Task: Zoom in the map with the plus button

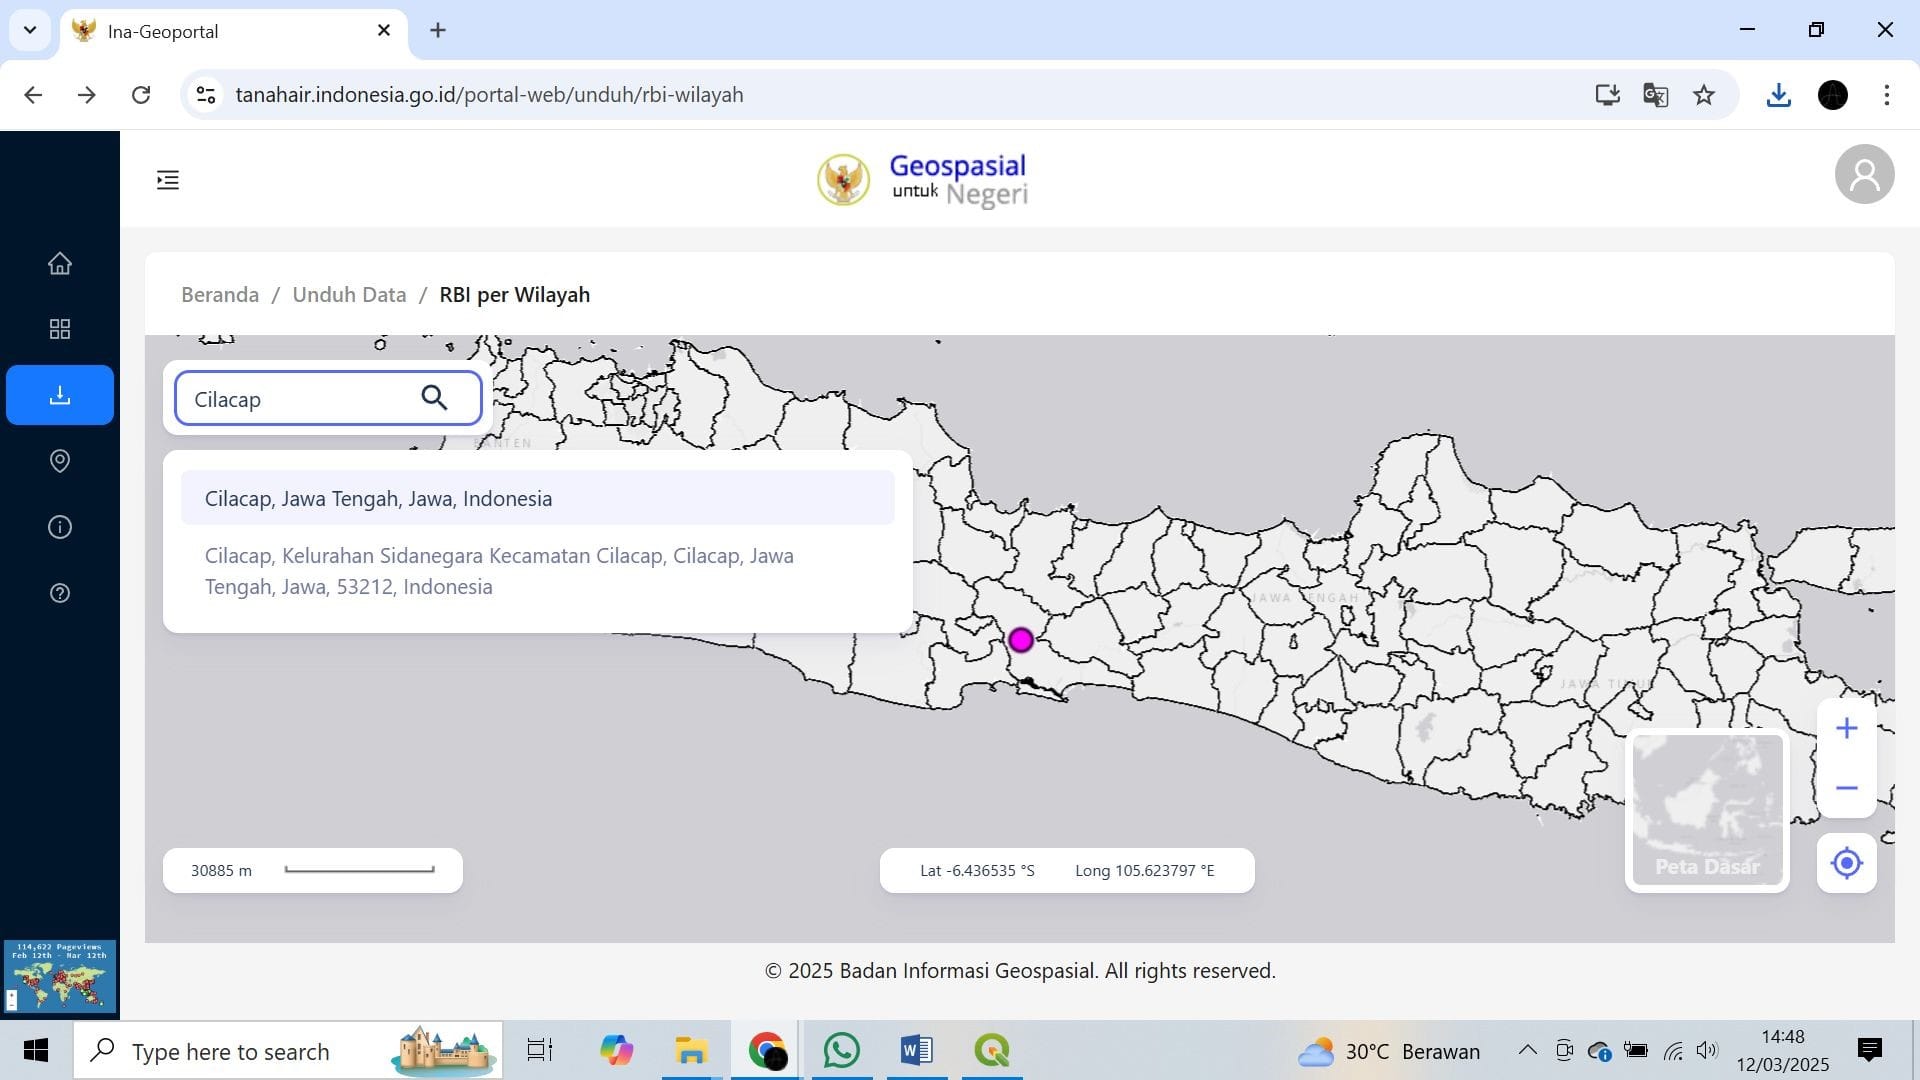Action: (1846, 728)
